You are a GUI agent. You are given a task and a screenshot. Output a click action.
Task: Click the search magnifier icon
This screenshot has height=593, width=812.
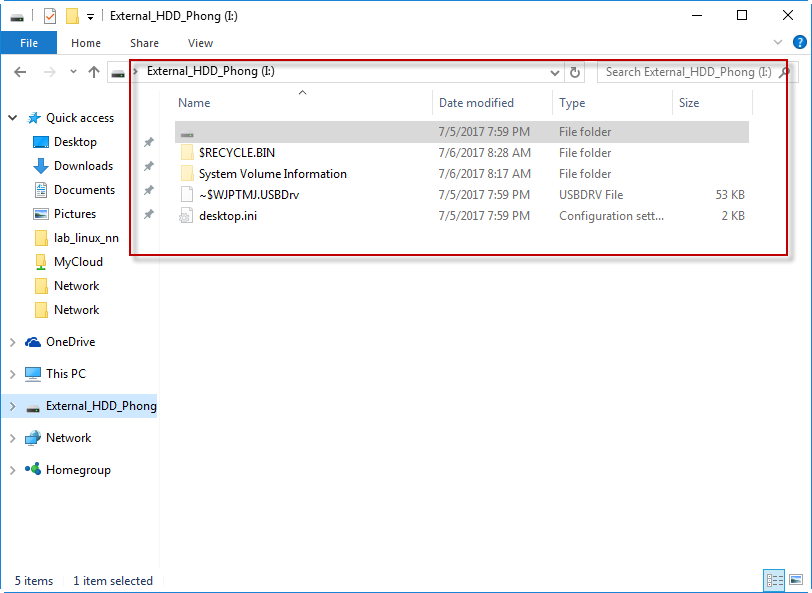tap(785, 72)
